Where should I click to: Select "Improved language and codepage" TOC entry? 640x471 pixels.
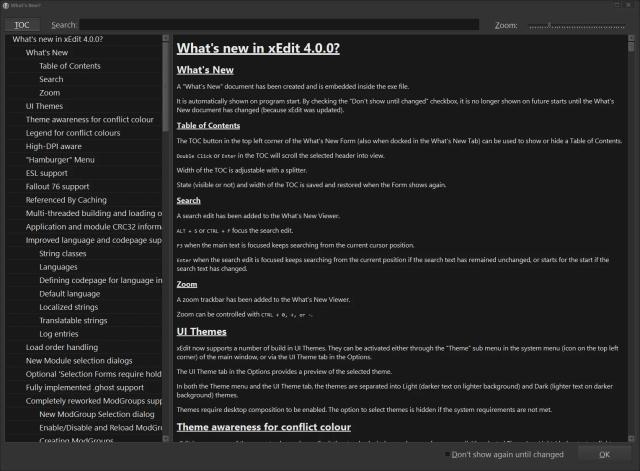tap(93, 240)
